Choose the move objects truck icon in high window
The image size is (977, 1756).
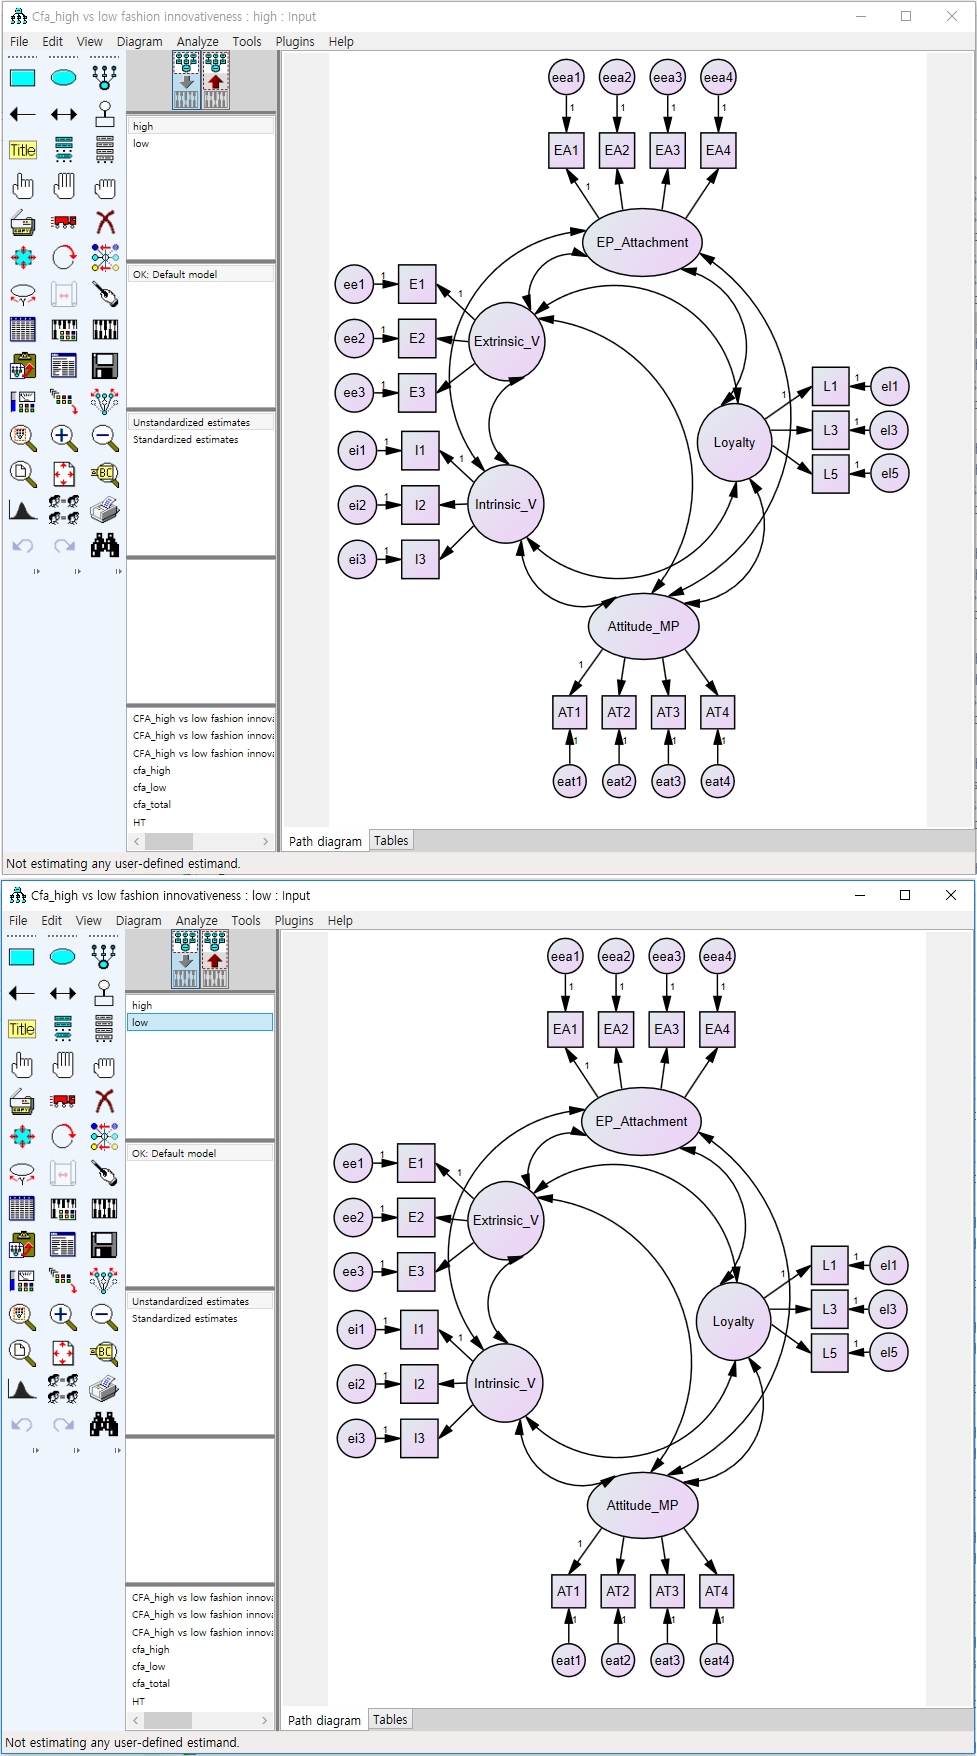(63, 222)
